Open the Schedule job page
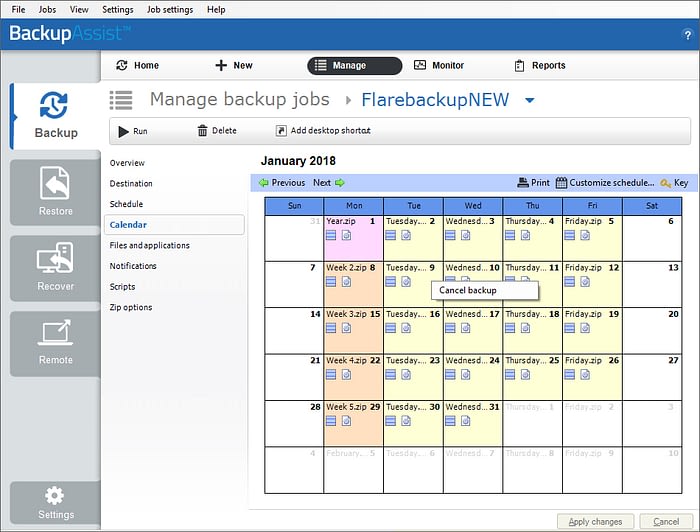 pos(126,204)
